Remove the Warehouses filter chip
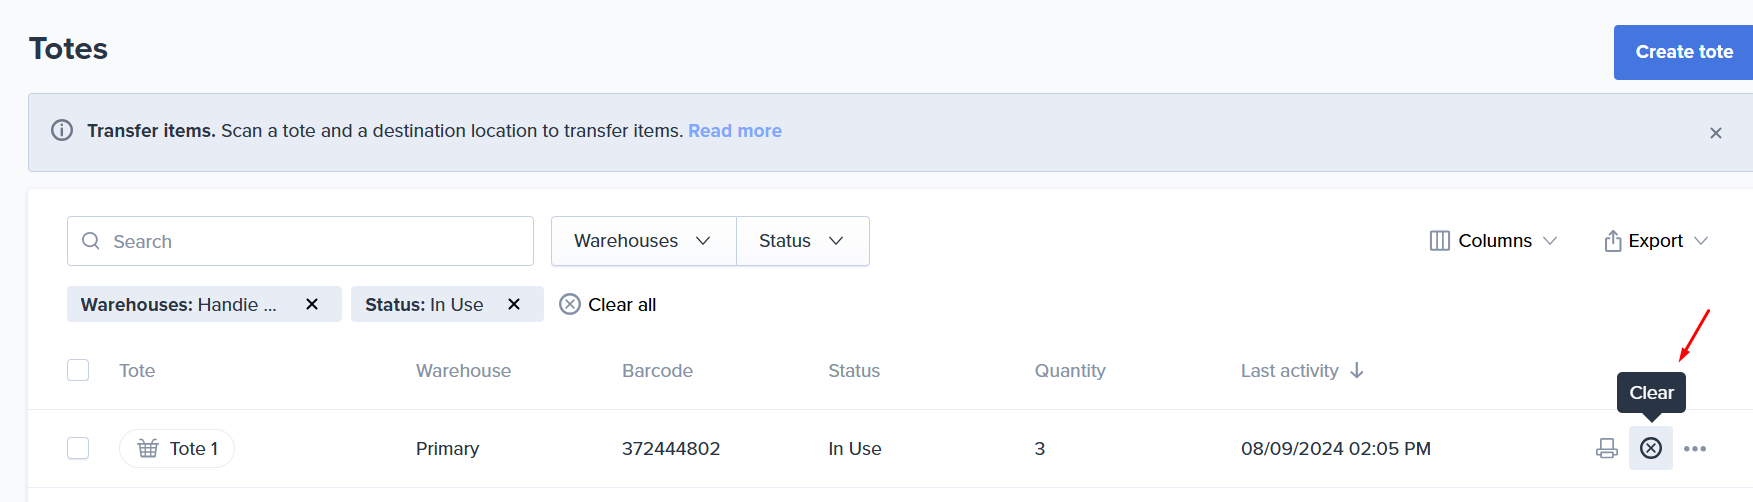Image resolution: width=1753 pixels, height=502 pixels. click(x=312, y=304)
